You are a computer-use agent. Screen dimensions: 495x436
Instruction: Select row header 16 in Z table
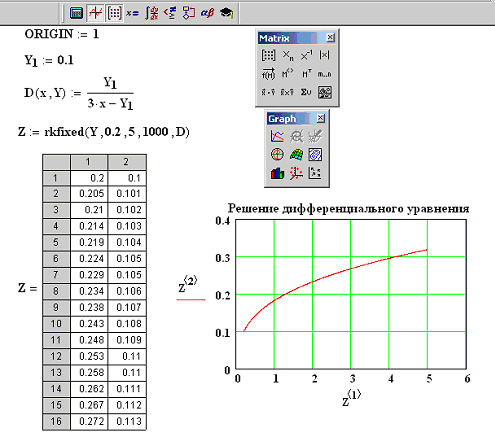click(56, 422)
